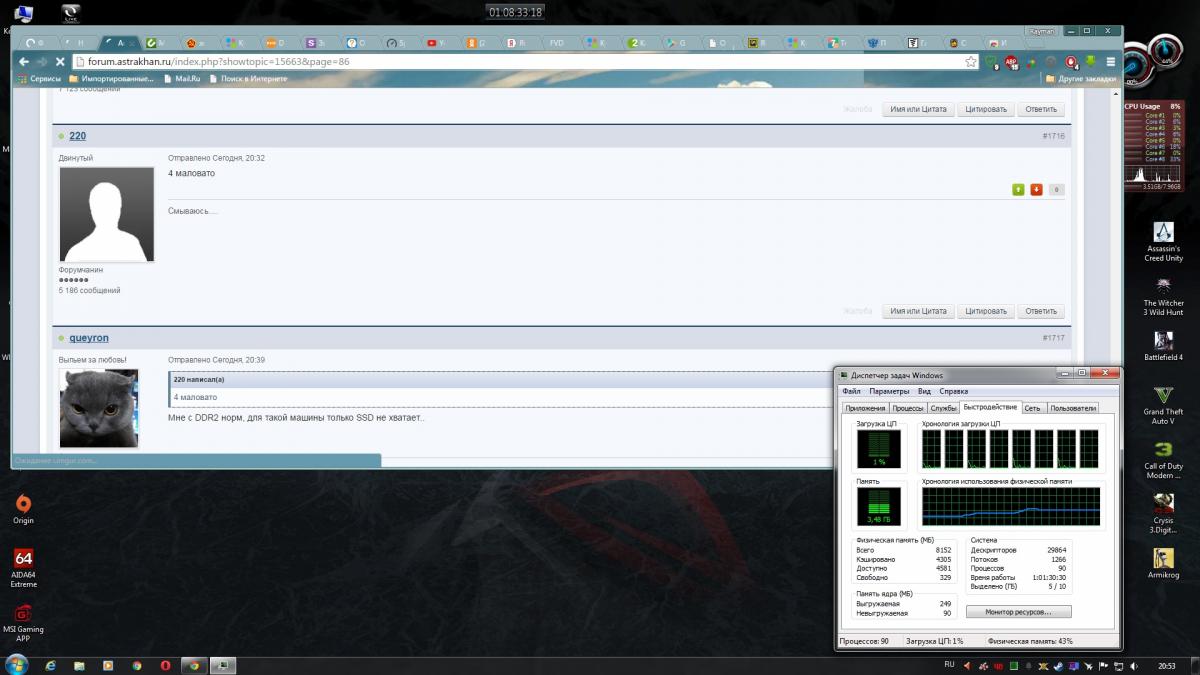
Task: Click the Adblock Plus extension icon
Action: [x=1011, y=62]
